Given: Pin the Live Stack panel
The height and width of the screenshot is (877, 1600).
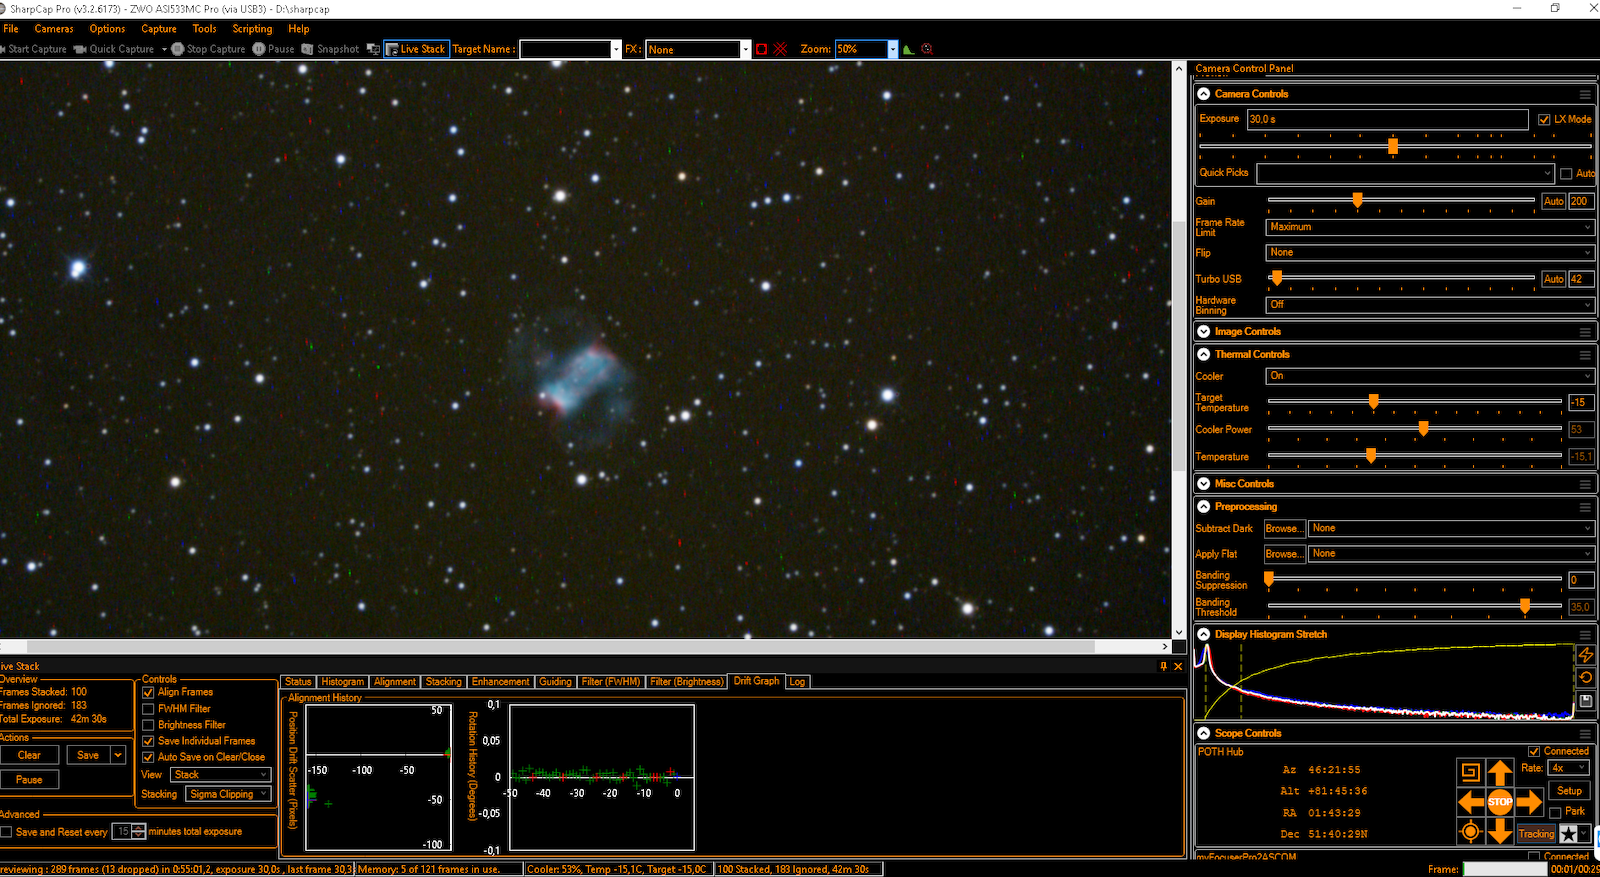Looking at the screenshot, I should 1164,666.
